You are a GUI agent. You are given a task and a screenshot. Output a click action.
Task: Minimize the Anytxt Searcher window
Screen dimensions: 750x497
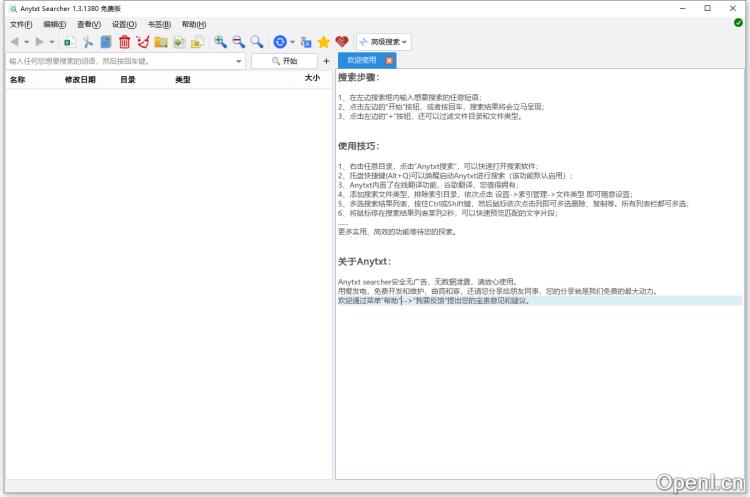683,9
